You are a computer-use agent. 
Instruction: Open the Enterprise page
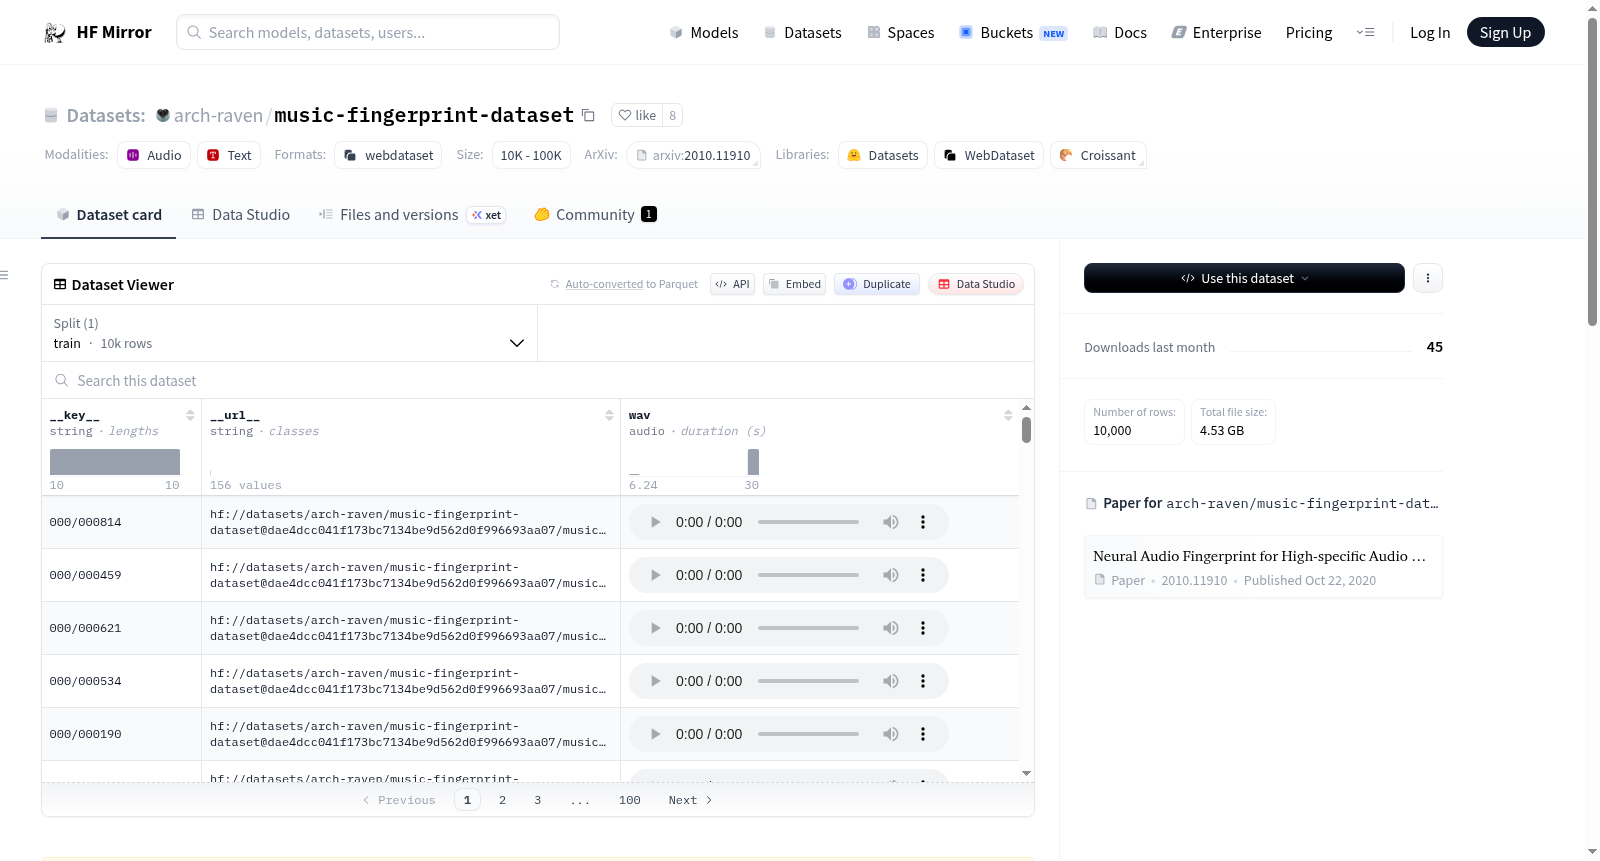click(x=1216, y=33)
